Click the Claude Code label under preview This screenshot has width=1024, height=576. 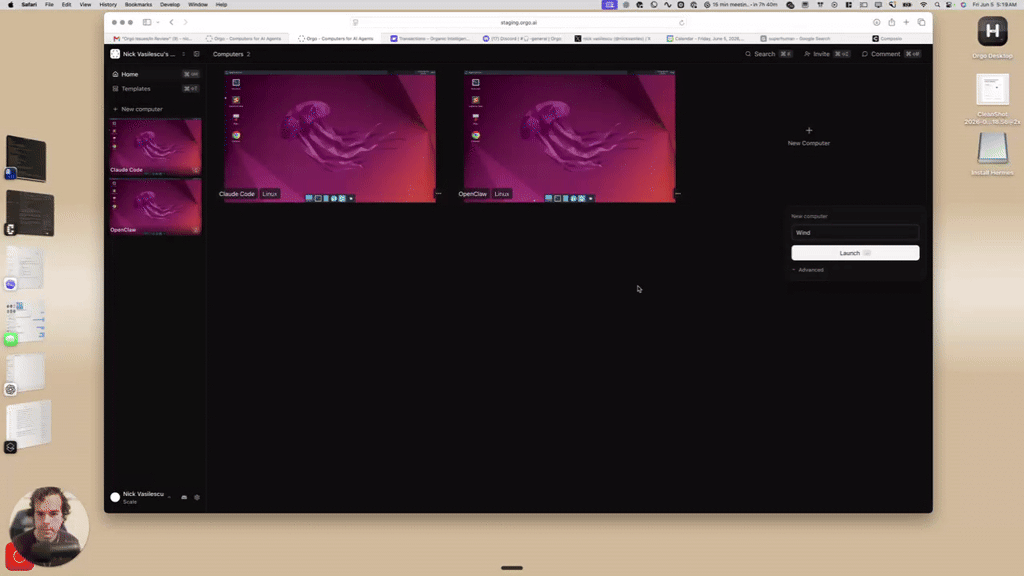236,194
